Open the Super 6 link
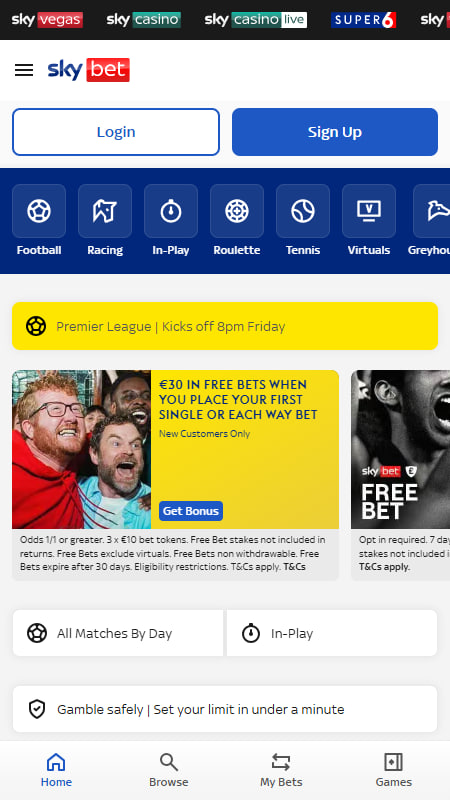The image size is (450, 800). (x=363, y=20)
